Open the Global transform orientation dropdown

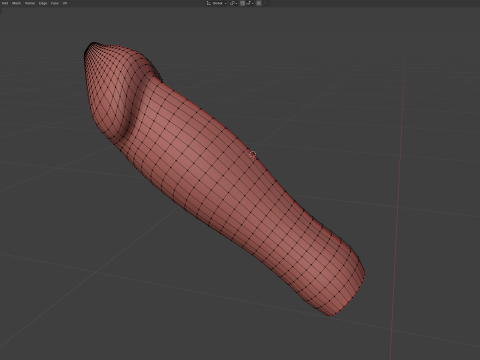tap(216, 3)
